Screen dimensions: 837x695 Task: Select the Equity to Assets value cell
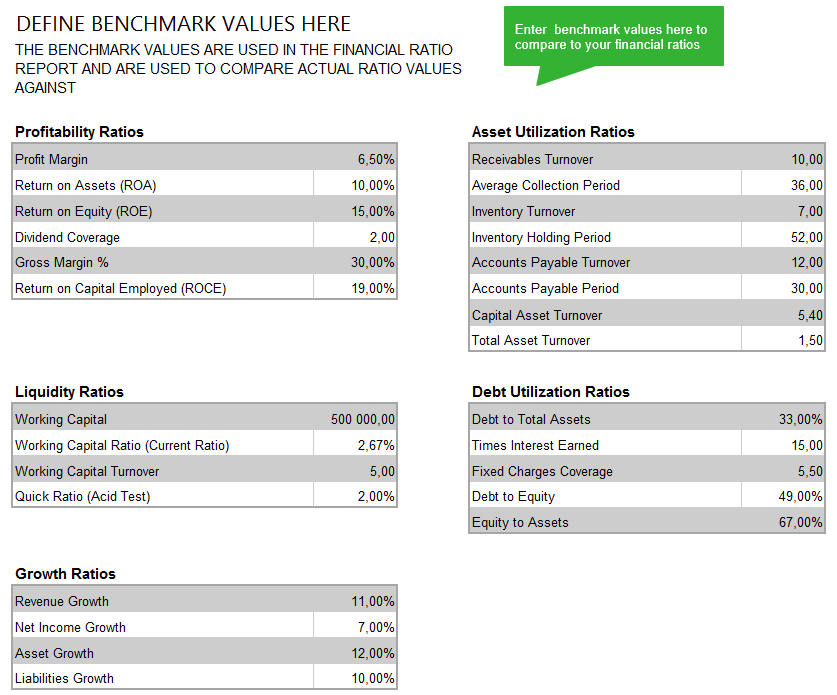click(x=783, y=522)
